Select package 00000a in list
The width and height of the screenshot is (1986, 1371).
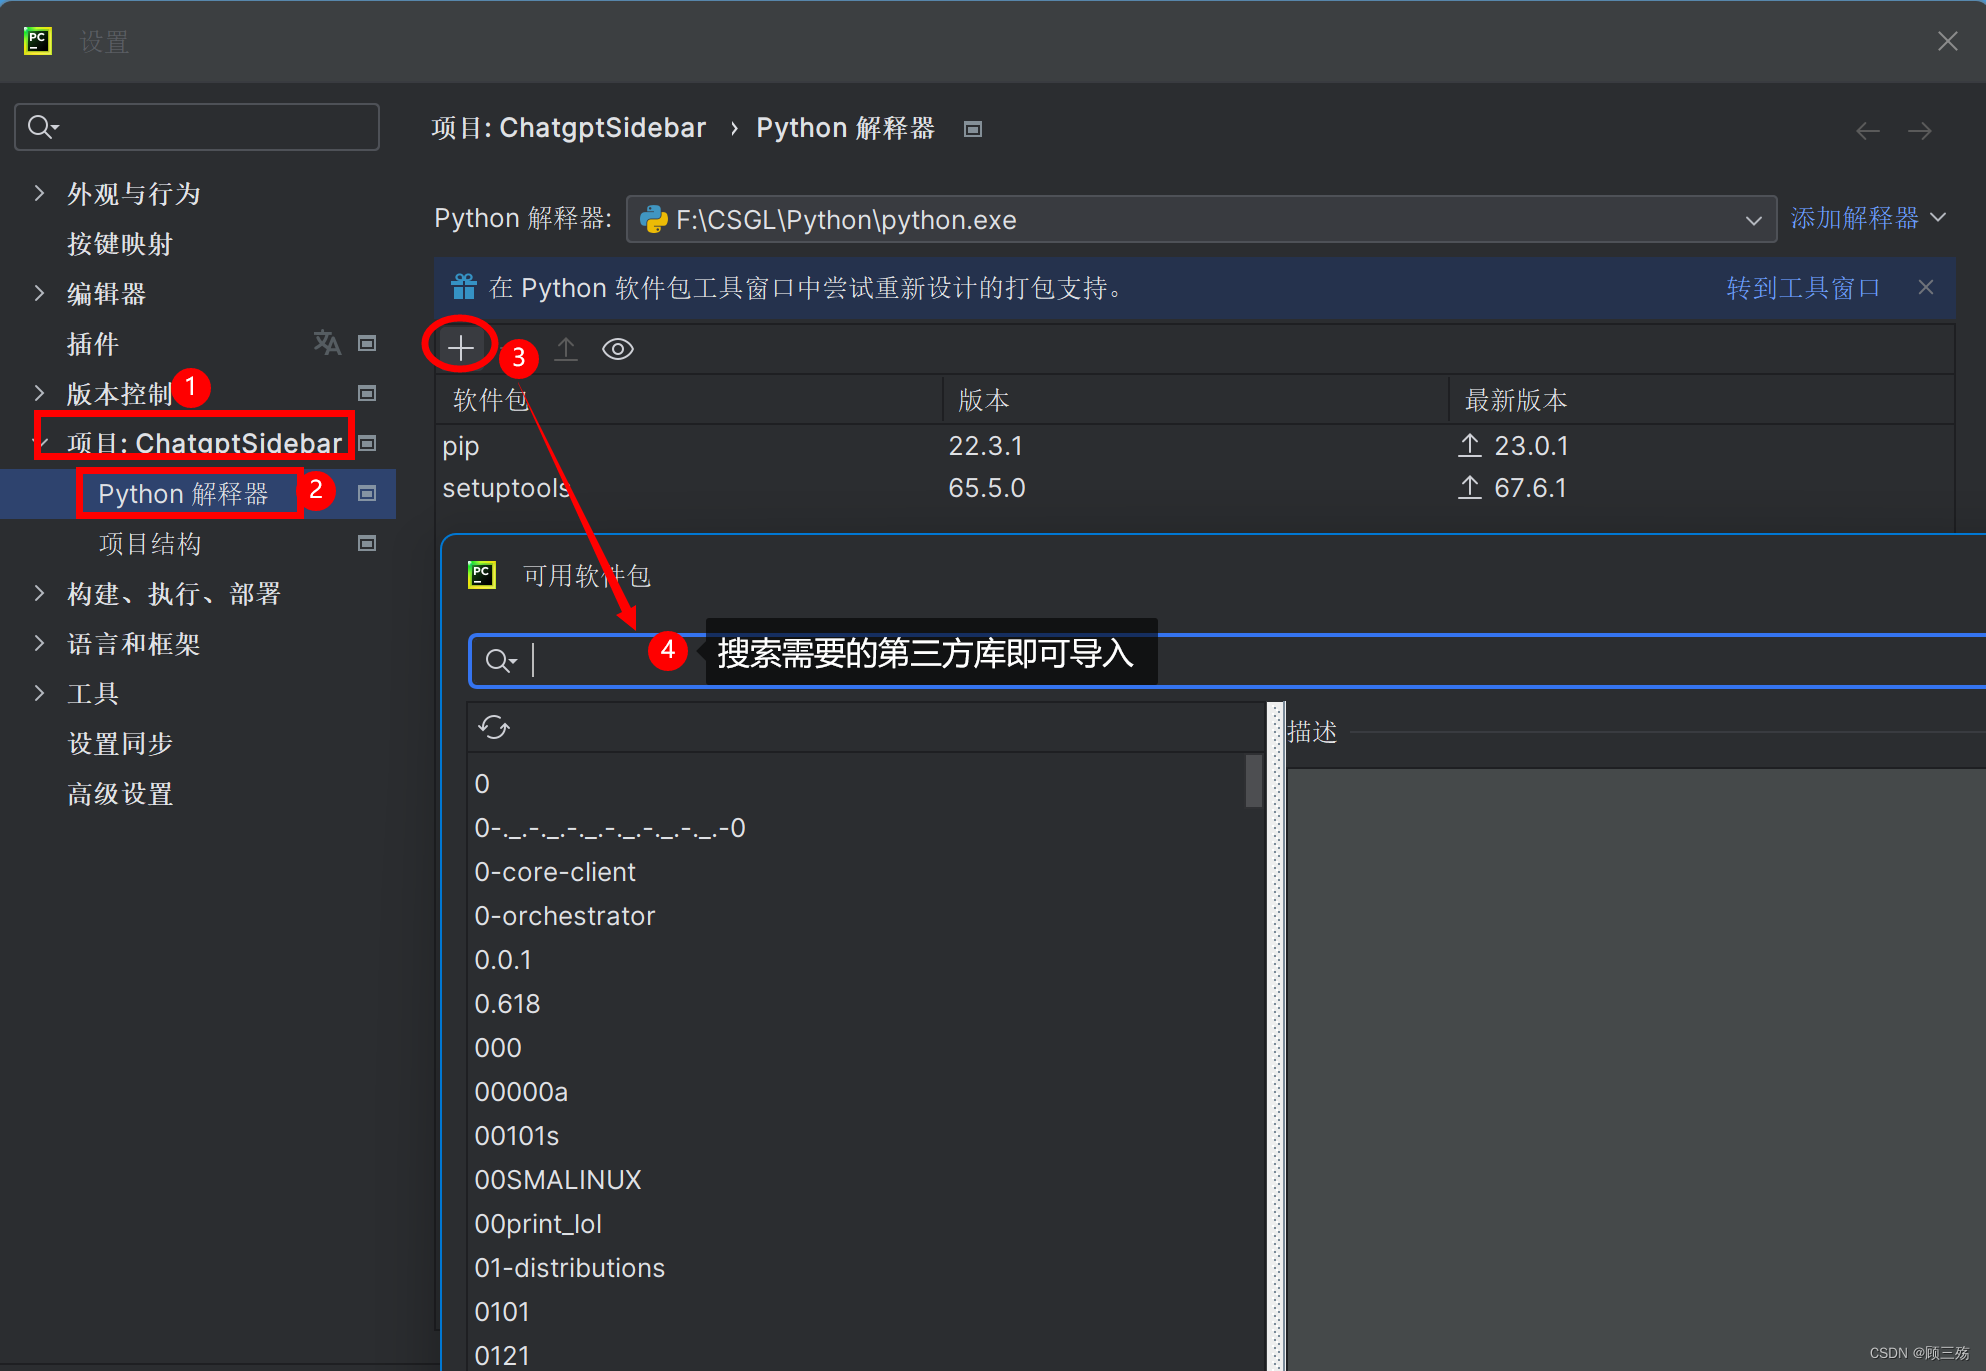tap(521, 1092)
